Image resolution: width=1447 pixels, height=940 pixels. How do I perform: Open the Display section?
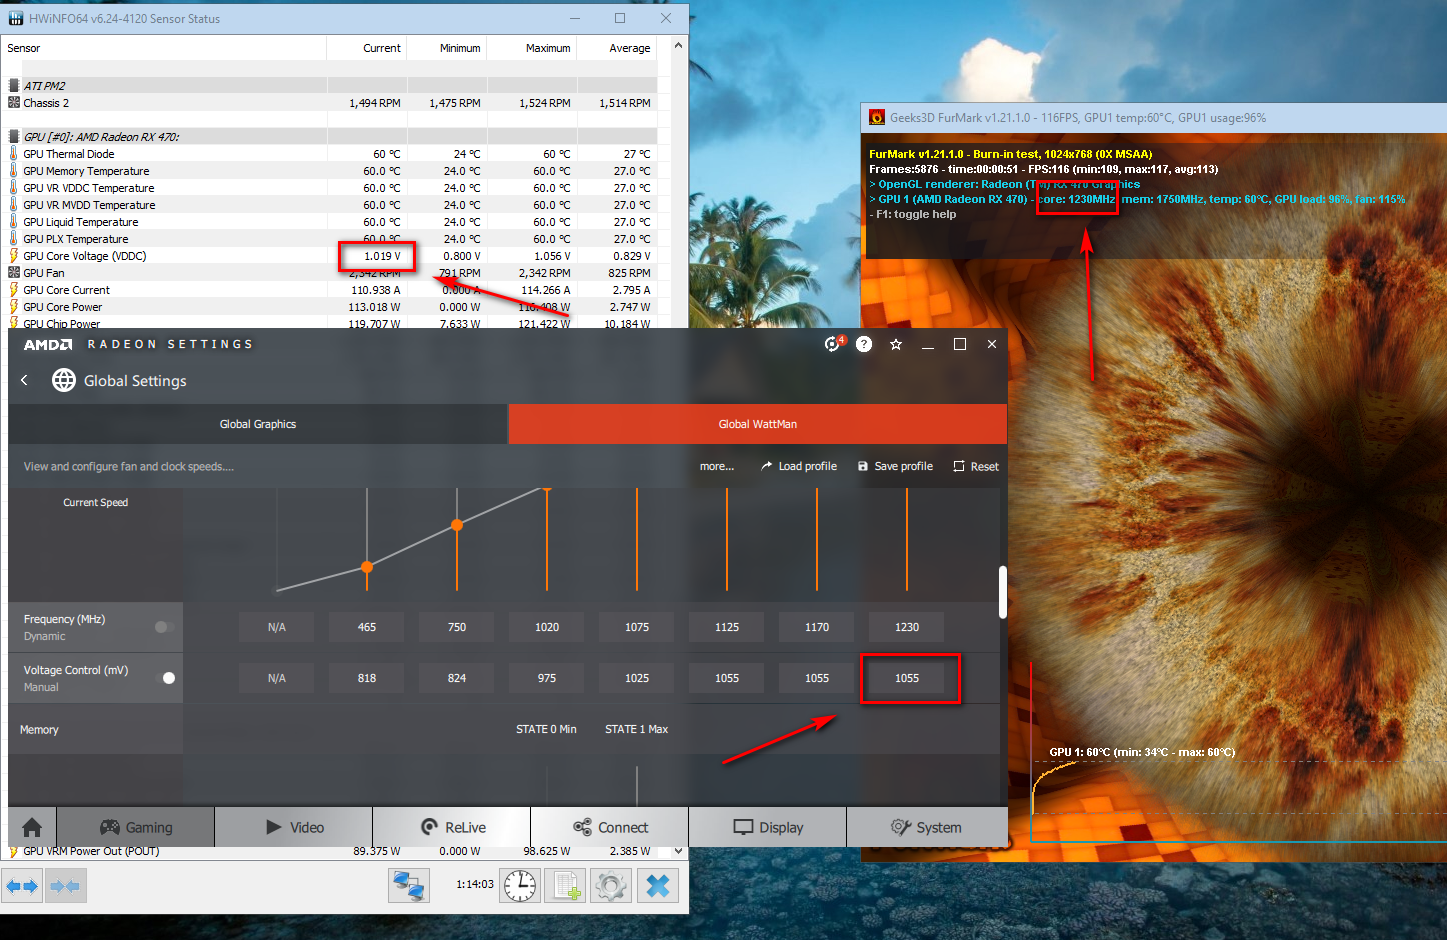coord(768,827)
